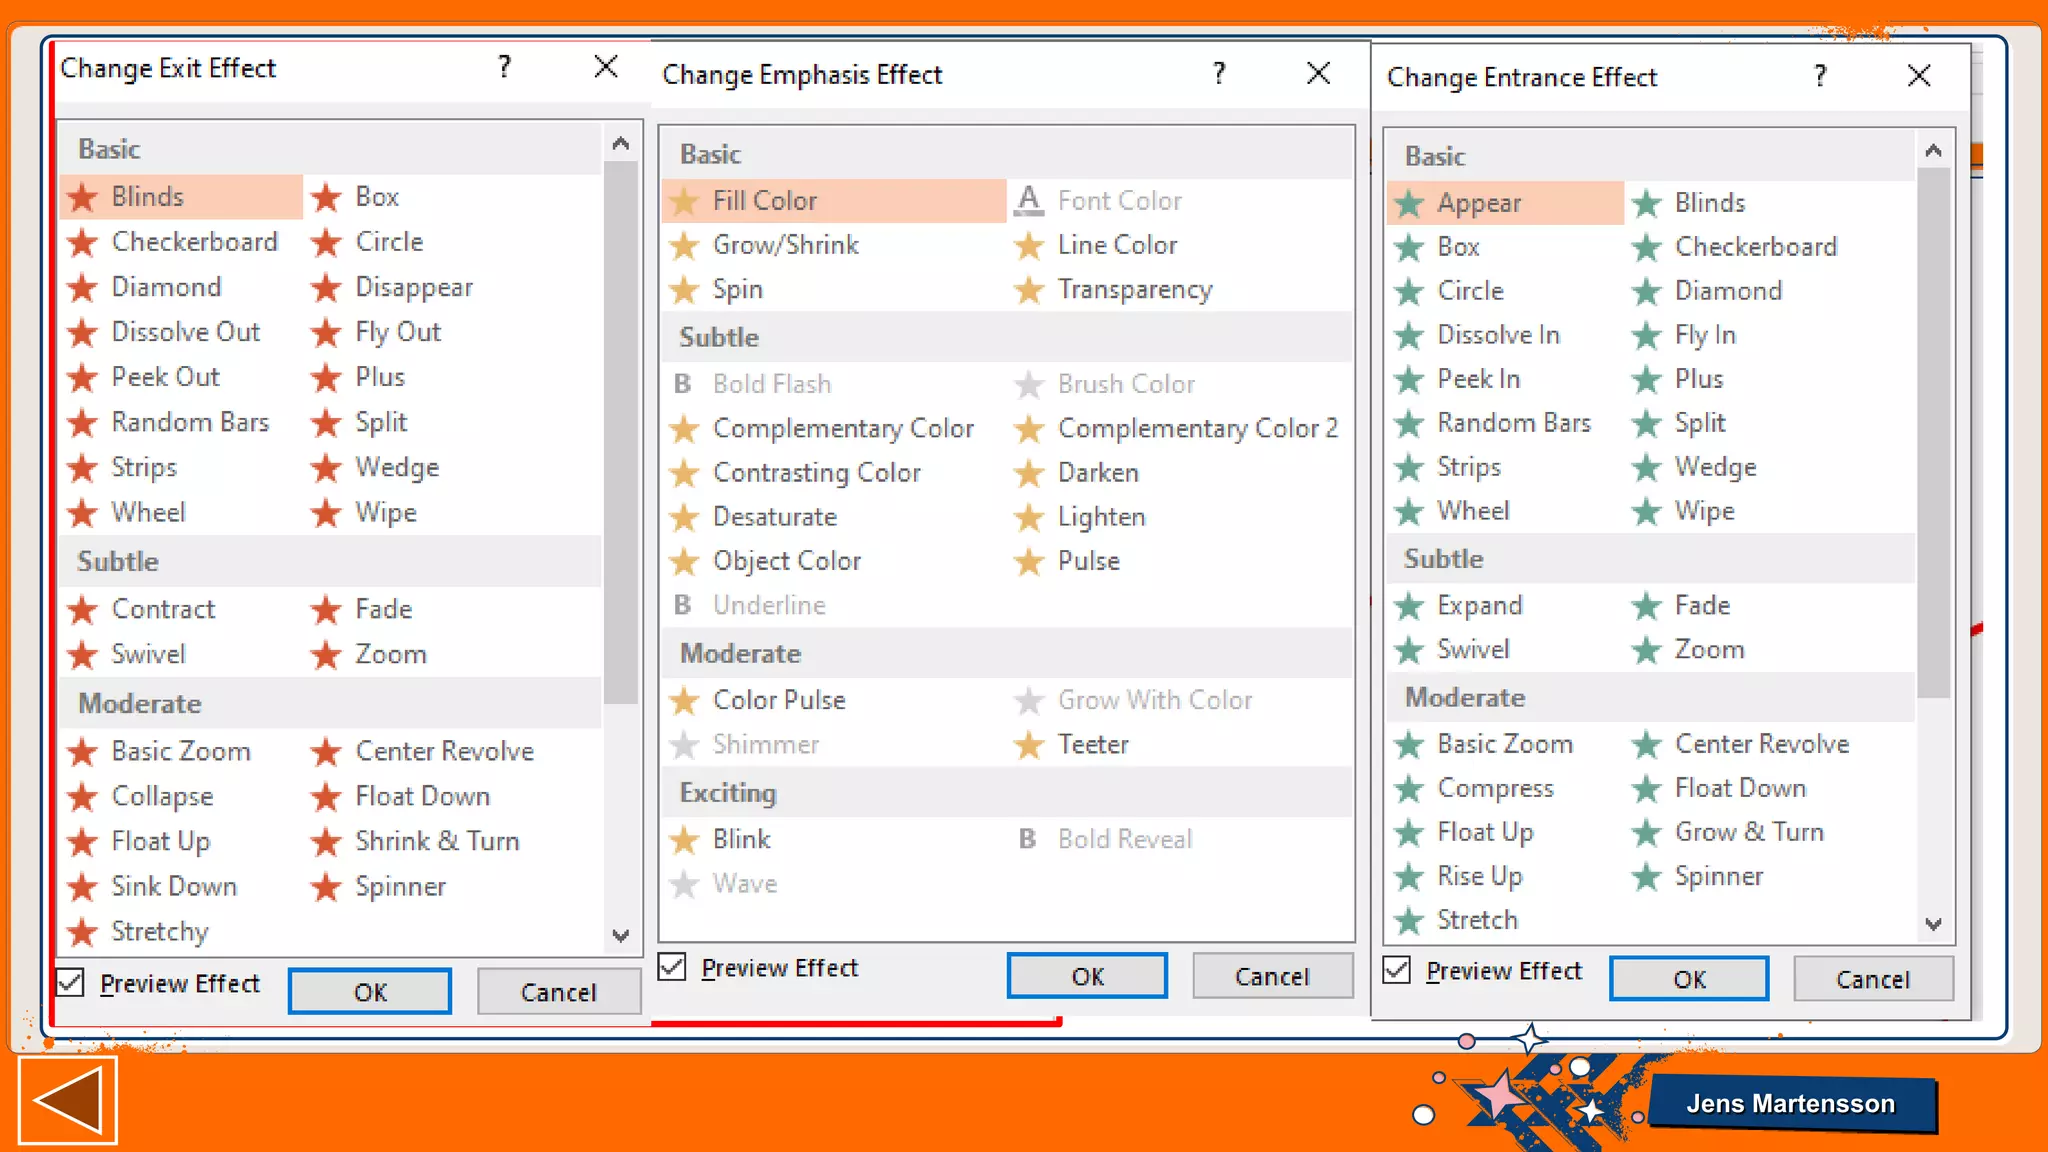
Task: Click the Dissolve In entrance star icon
Action: 1409,336
